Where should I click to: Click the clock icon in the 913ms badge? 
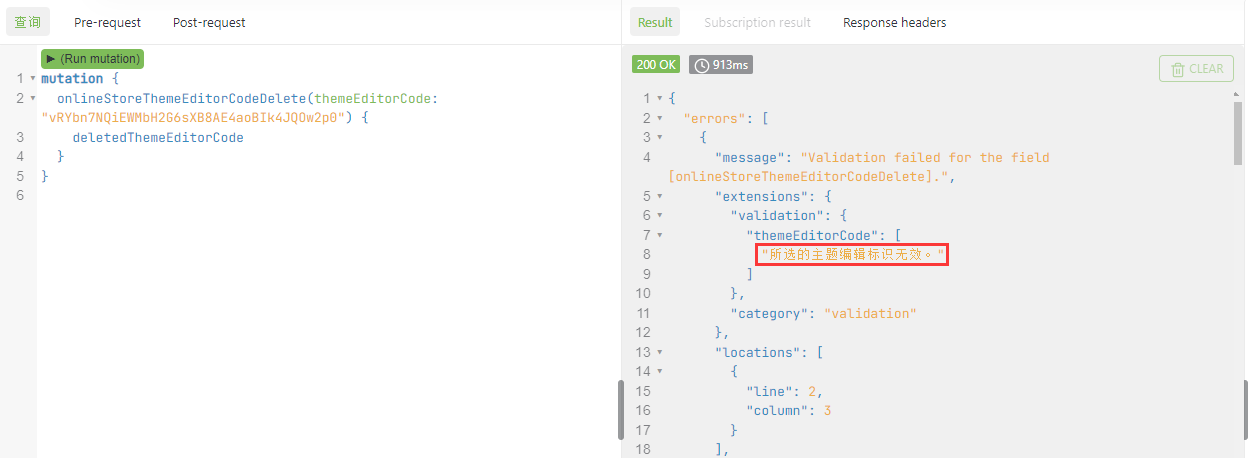[702, 65]
